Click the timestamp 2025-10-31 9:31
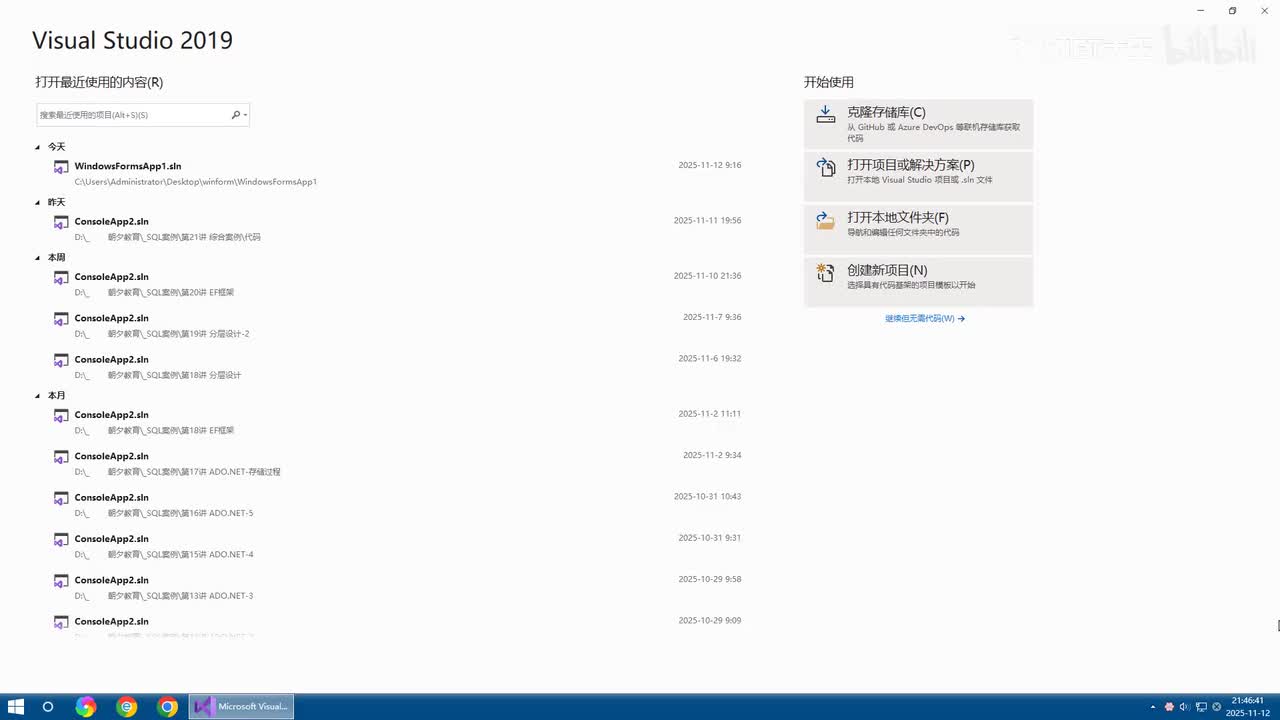 tap(710, 538)
